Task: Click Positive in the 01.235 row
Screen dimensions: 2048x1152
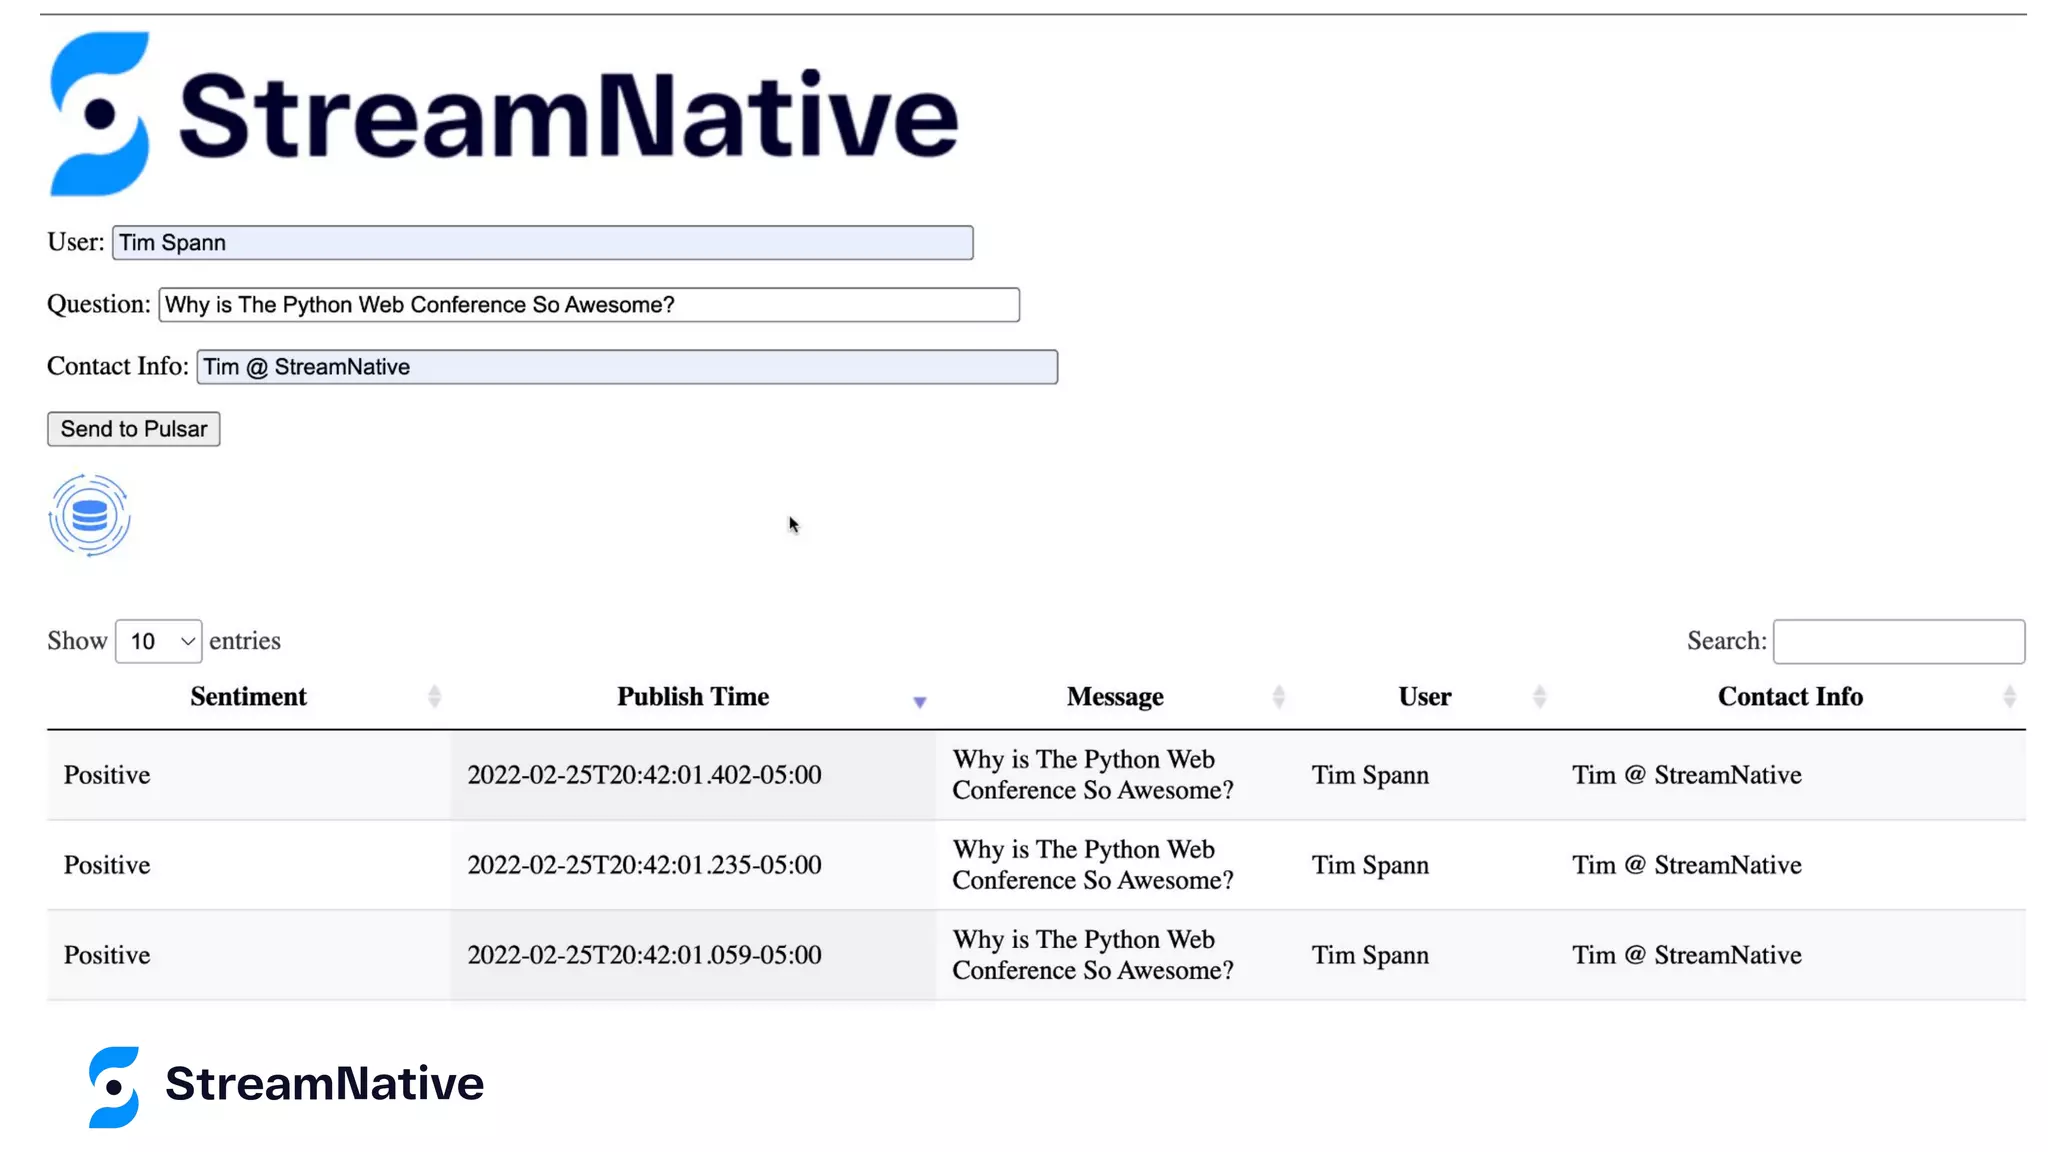Action: pos(107,865)
